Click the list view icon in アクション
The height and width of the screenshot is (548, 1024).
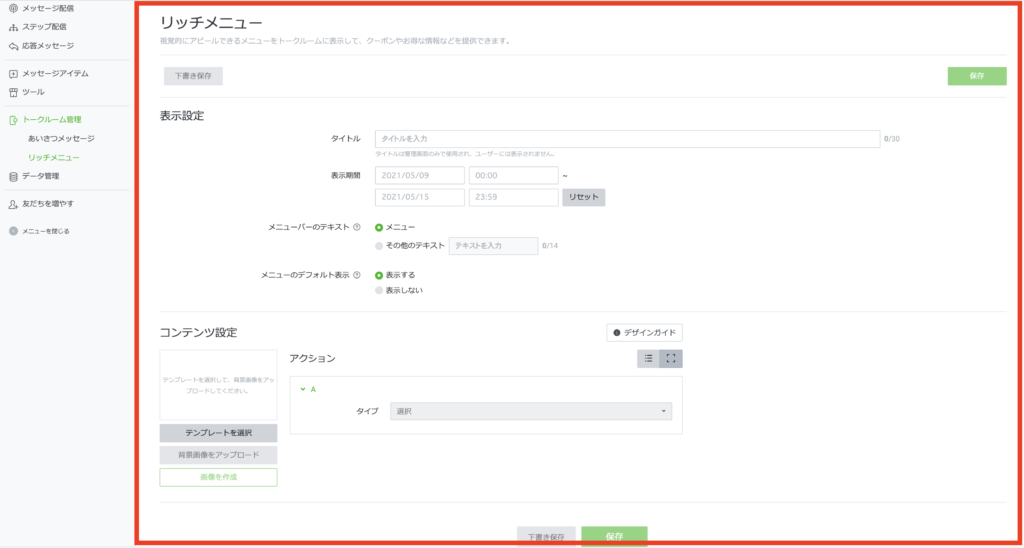point(648,358)
